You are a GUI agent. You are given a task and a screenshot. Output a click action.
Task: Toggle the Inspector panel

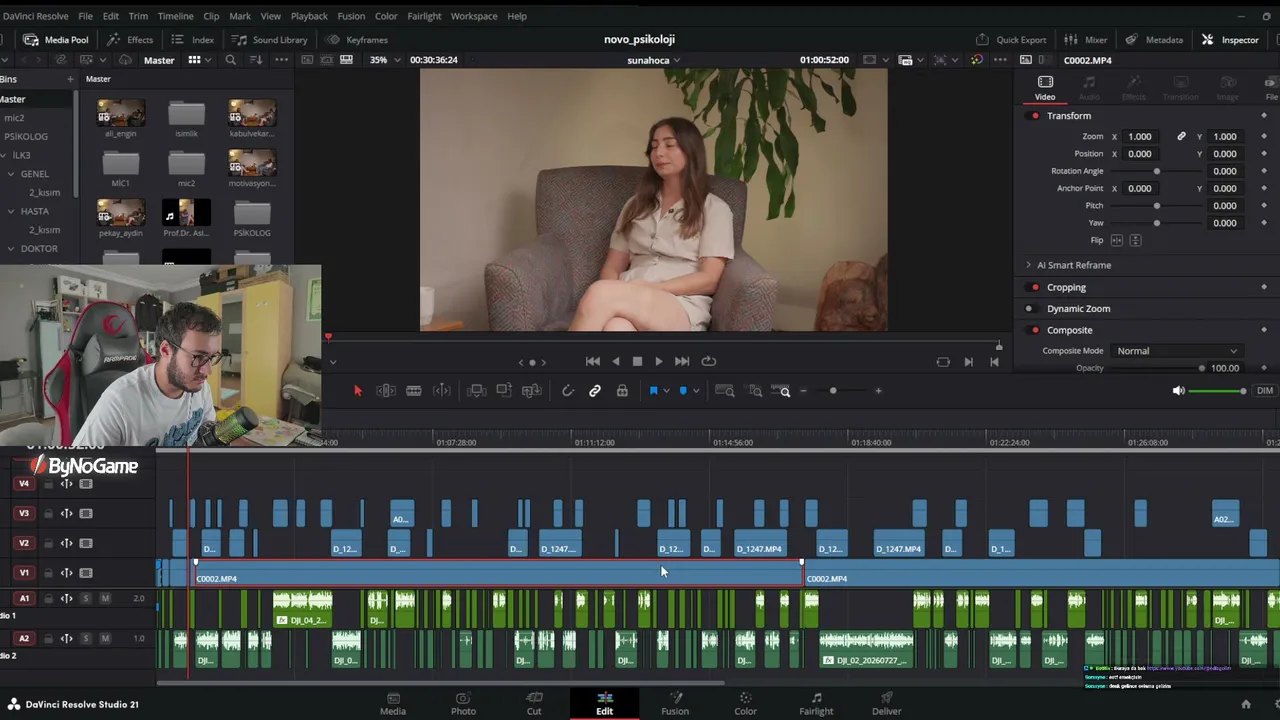click(x=1230, y=40)
